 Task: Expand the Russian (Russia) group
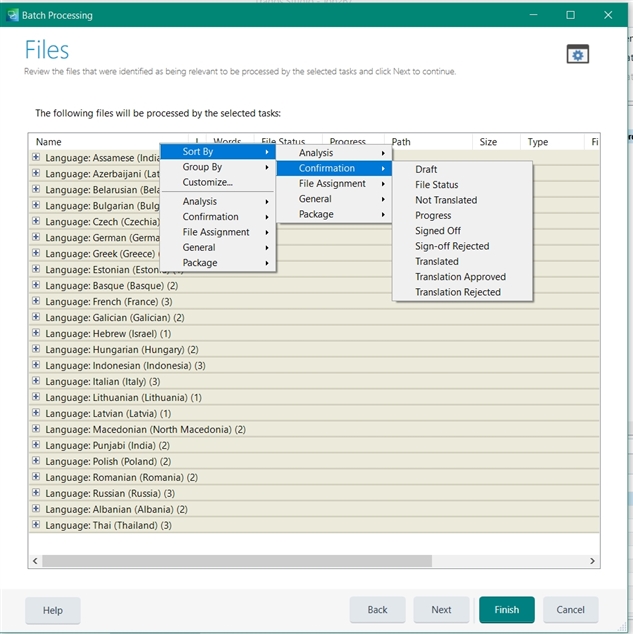click(x=36, y=492)
